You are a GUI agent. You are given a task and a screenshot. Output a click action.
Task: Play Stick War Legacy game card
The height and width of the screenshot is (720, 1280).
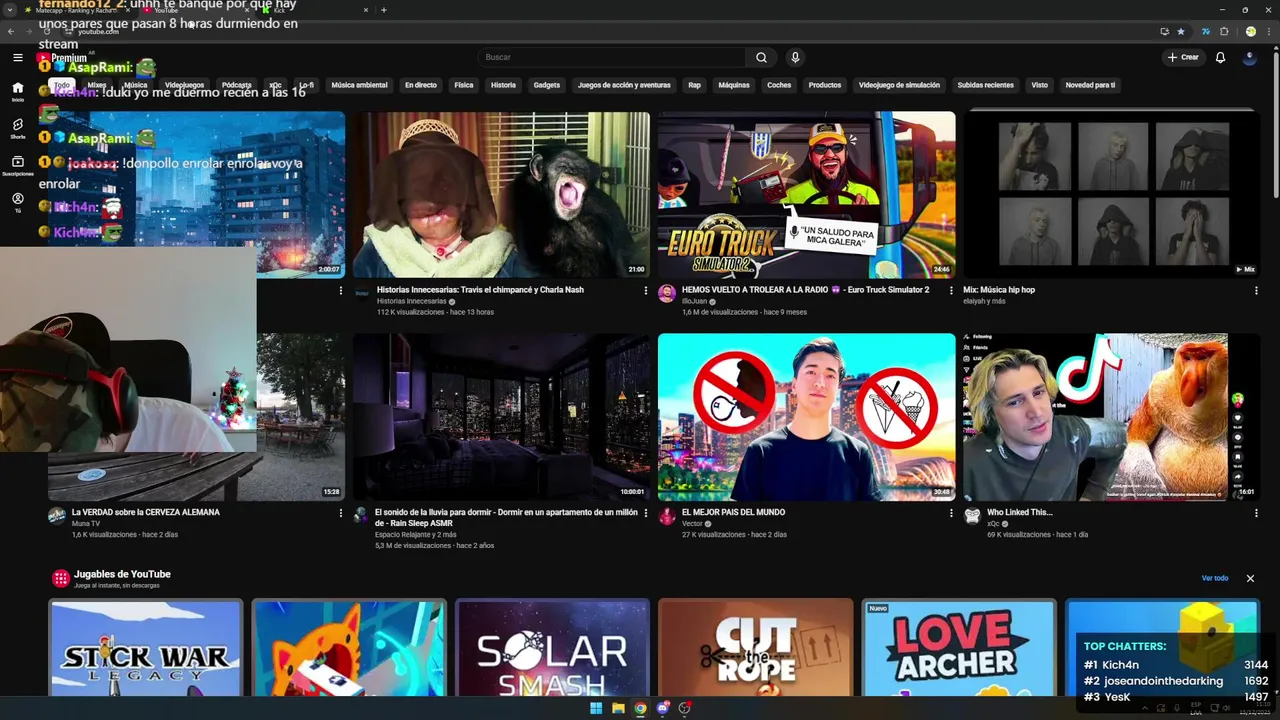tap(146, 648)
